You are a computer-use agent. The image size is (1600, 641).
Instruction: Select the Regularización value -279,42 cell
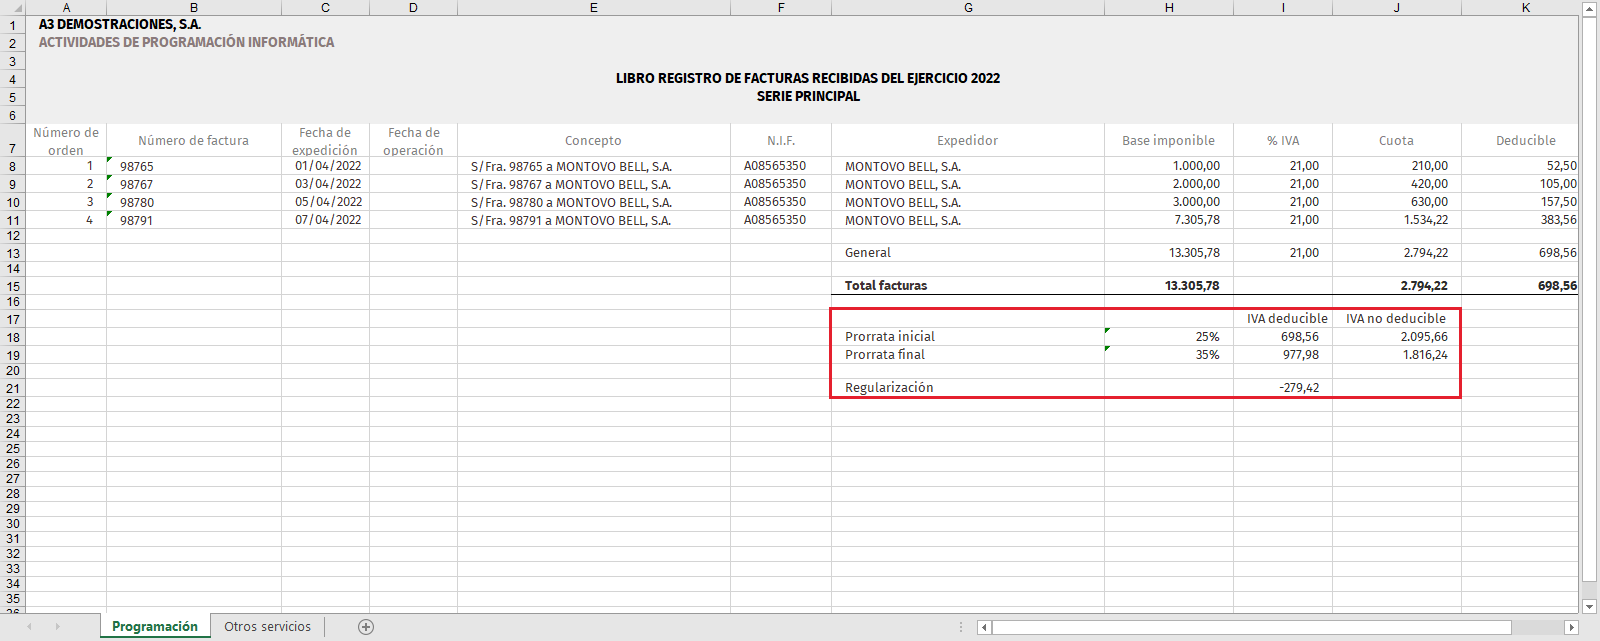pyautogui.click(x=1283, y=388)
